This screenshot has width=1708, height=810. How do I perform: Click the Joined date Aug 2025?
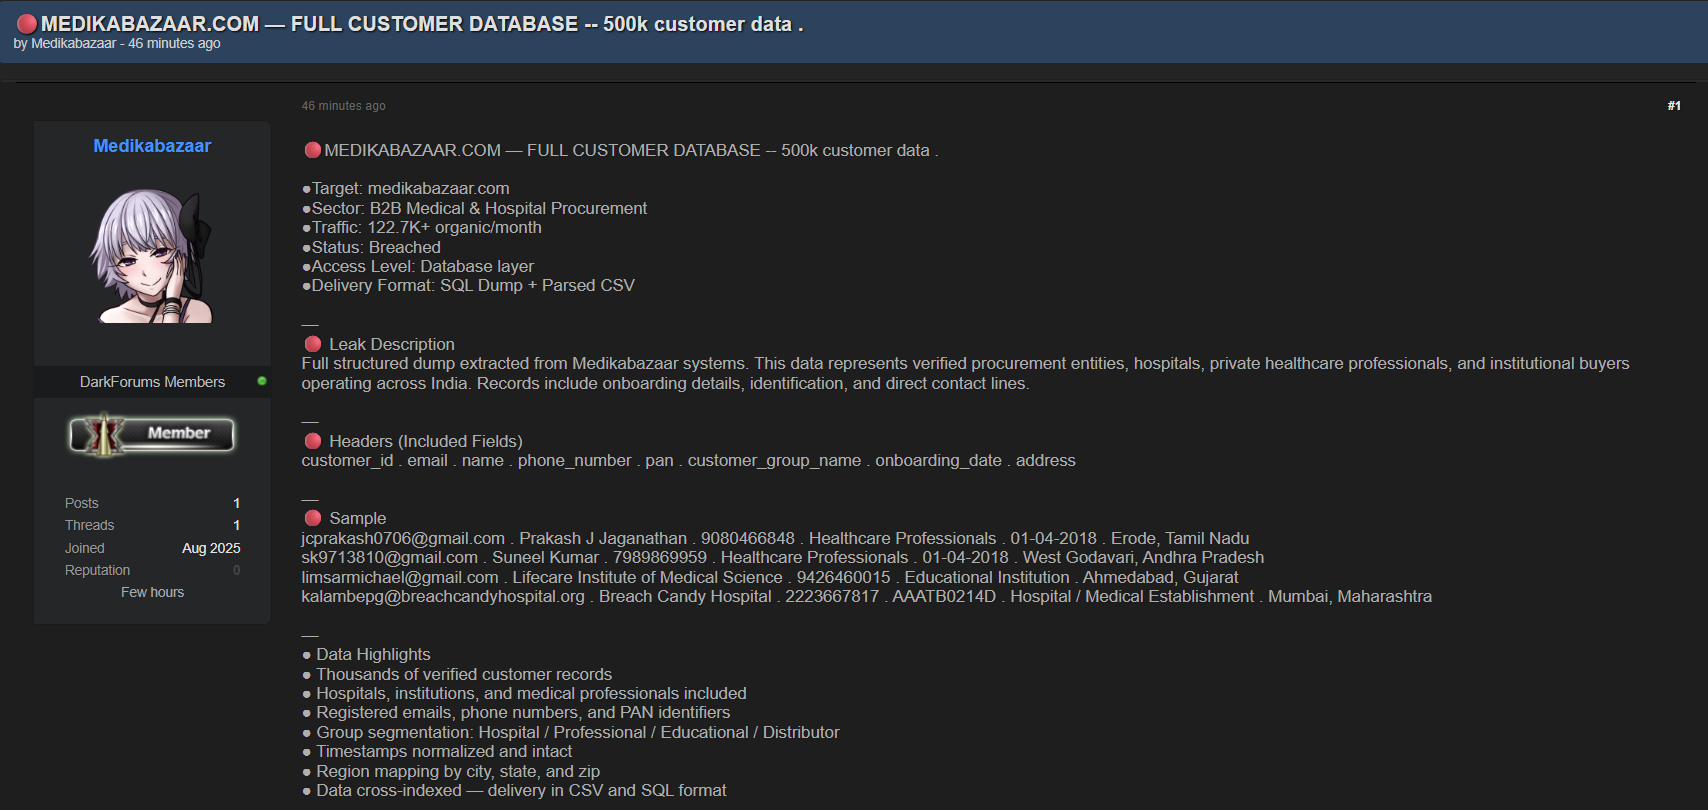pos(211,548)
